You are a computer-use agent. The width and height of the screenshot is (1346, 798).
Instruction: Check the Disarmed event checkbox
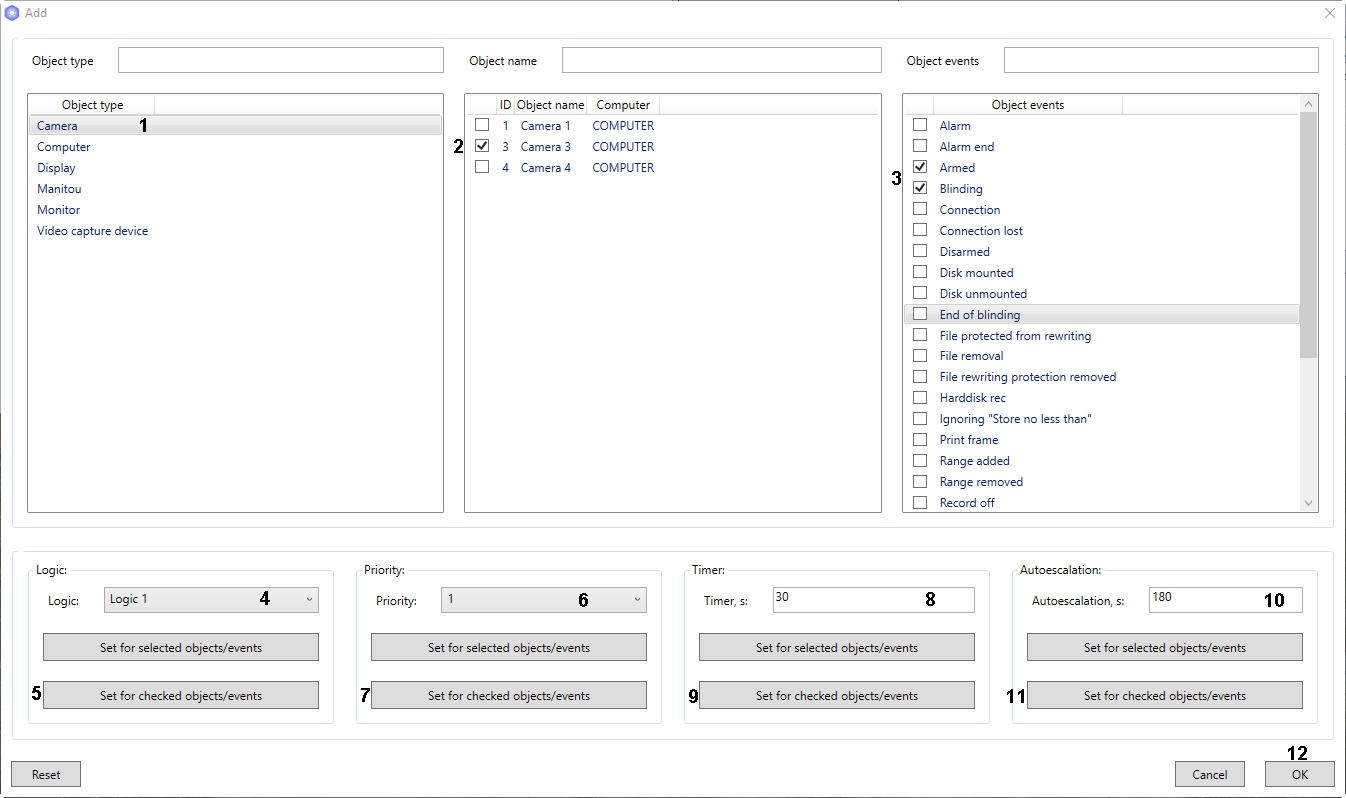(x=920, y=251)
